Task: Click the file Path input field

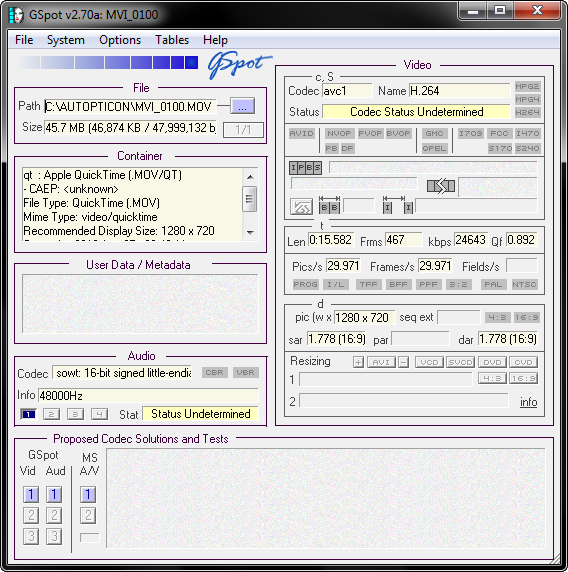Action: 130,106
